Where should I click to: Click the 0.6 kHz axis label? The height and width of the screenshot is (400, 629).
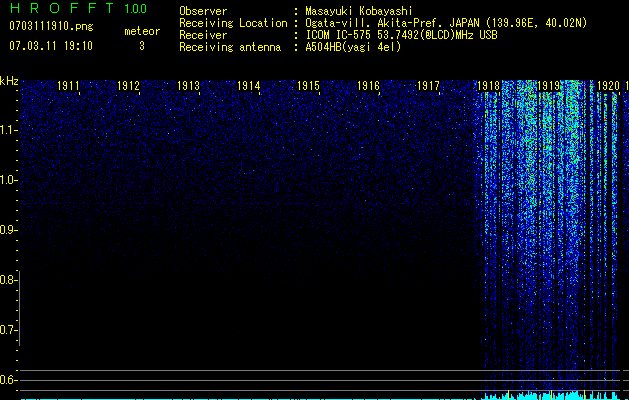coord(8,380)
